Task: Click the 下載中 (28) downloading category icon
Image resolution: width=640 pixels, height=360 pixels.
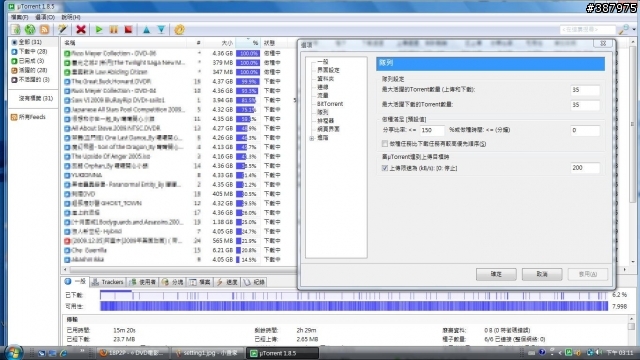Action: pyautogui.click(x=14, y=51)
